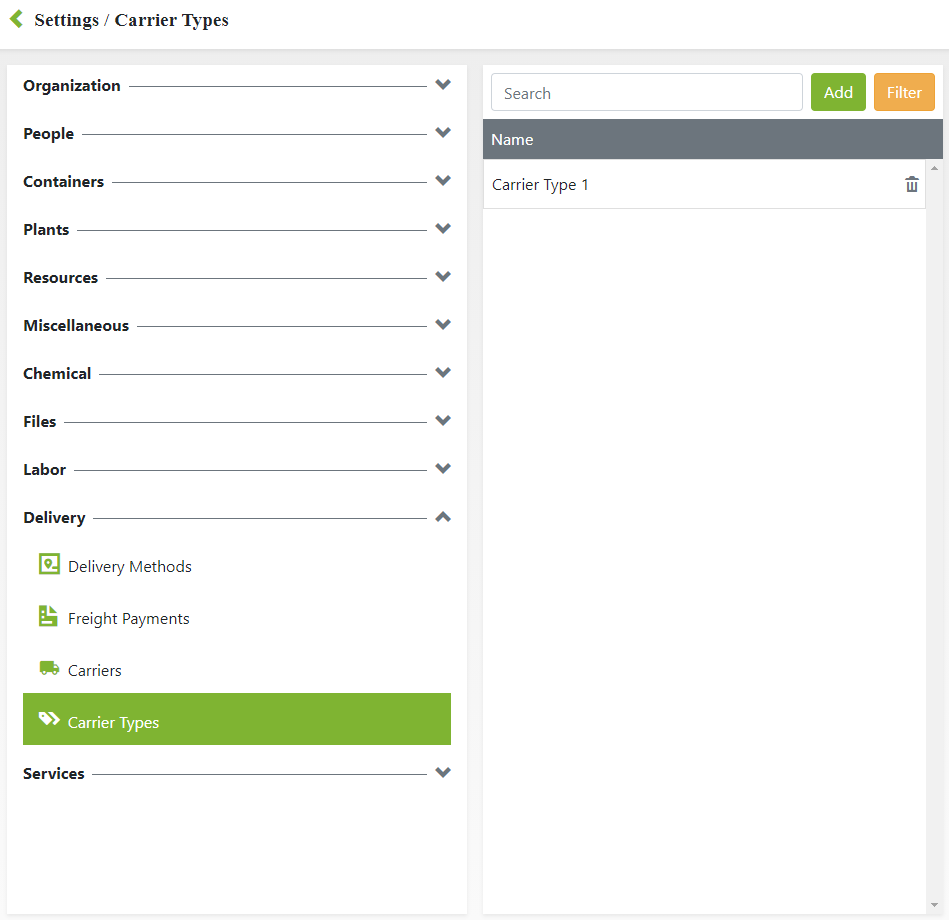The width and height of the screenshot is (949, 920).
Task: Click the scrollbar down arrow in list
Action: coord(935,906)
